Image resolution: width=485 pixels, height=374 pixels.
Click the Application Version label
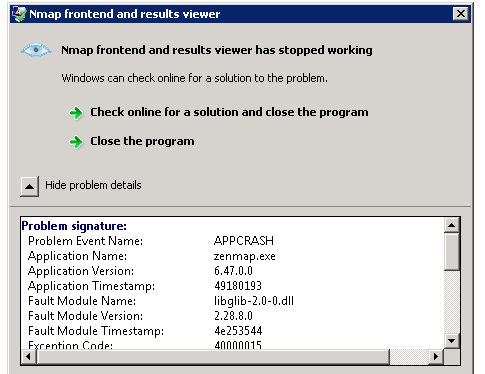click(x=81, y=271)
